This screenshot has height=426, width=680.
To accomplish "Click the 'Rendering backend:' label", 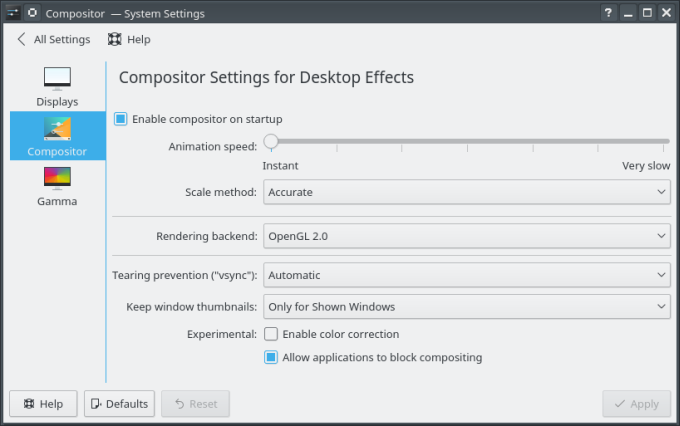I will pos(206,236).
